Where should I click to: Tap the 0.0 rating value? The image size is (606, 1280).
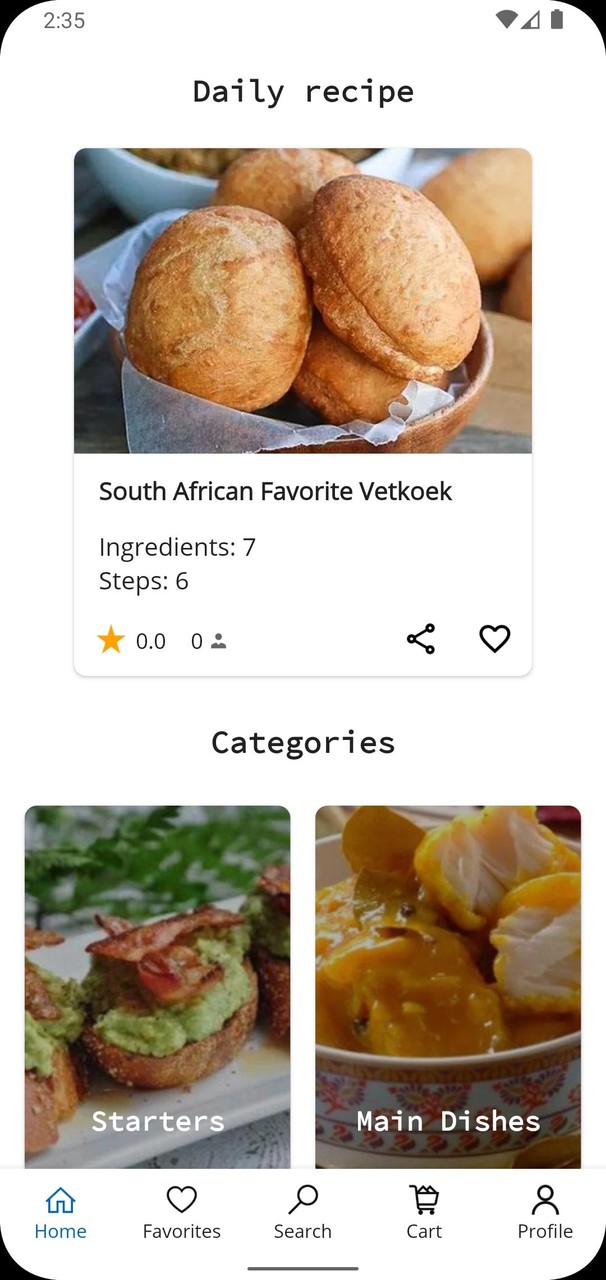pyautogui.click(x=151, y=641)
